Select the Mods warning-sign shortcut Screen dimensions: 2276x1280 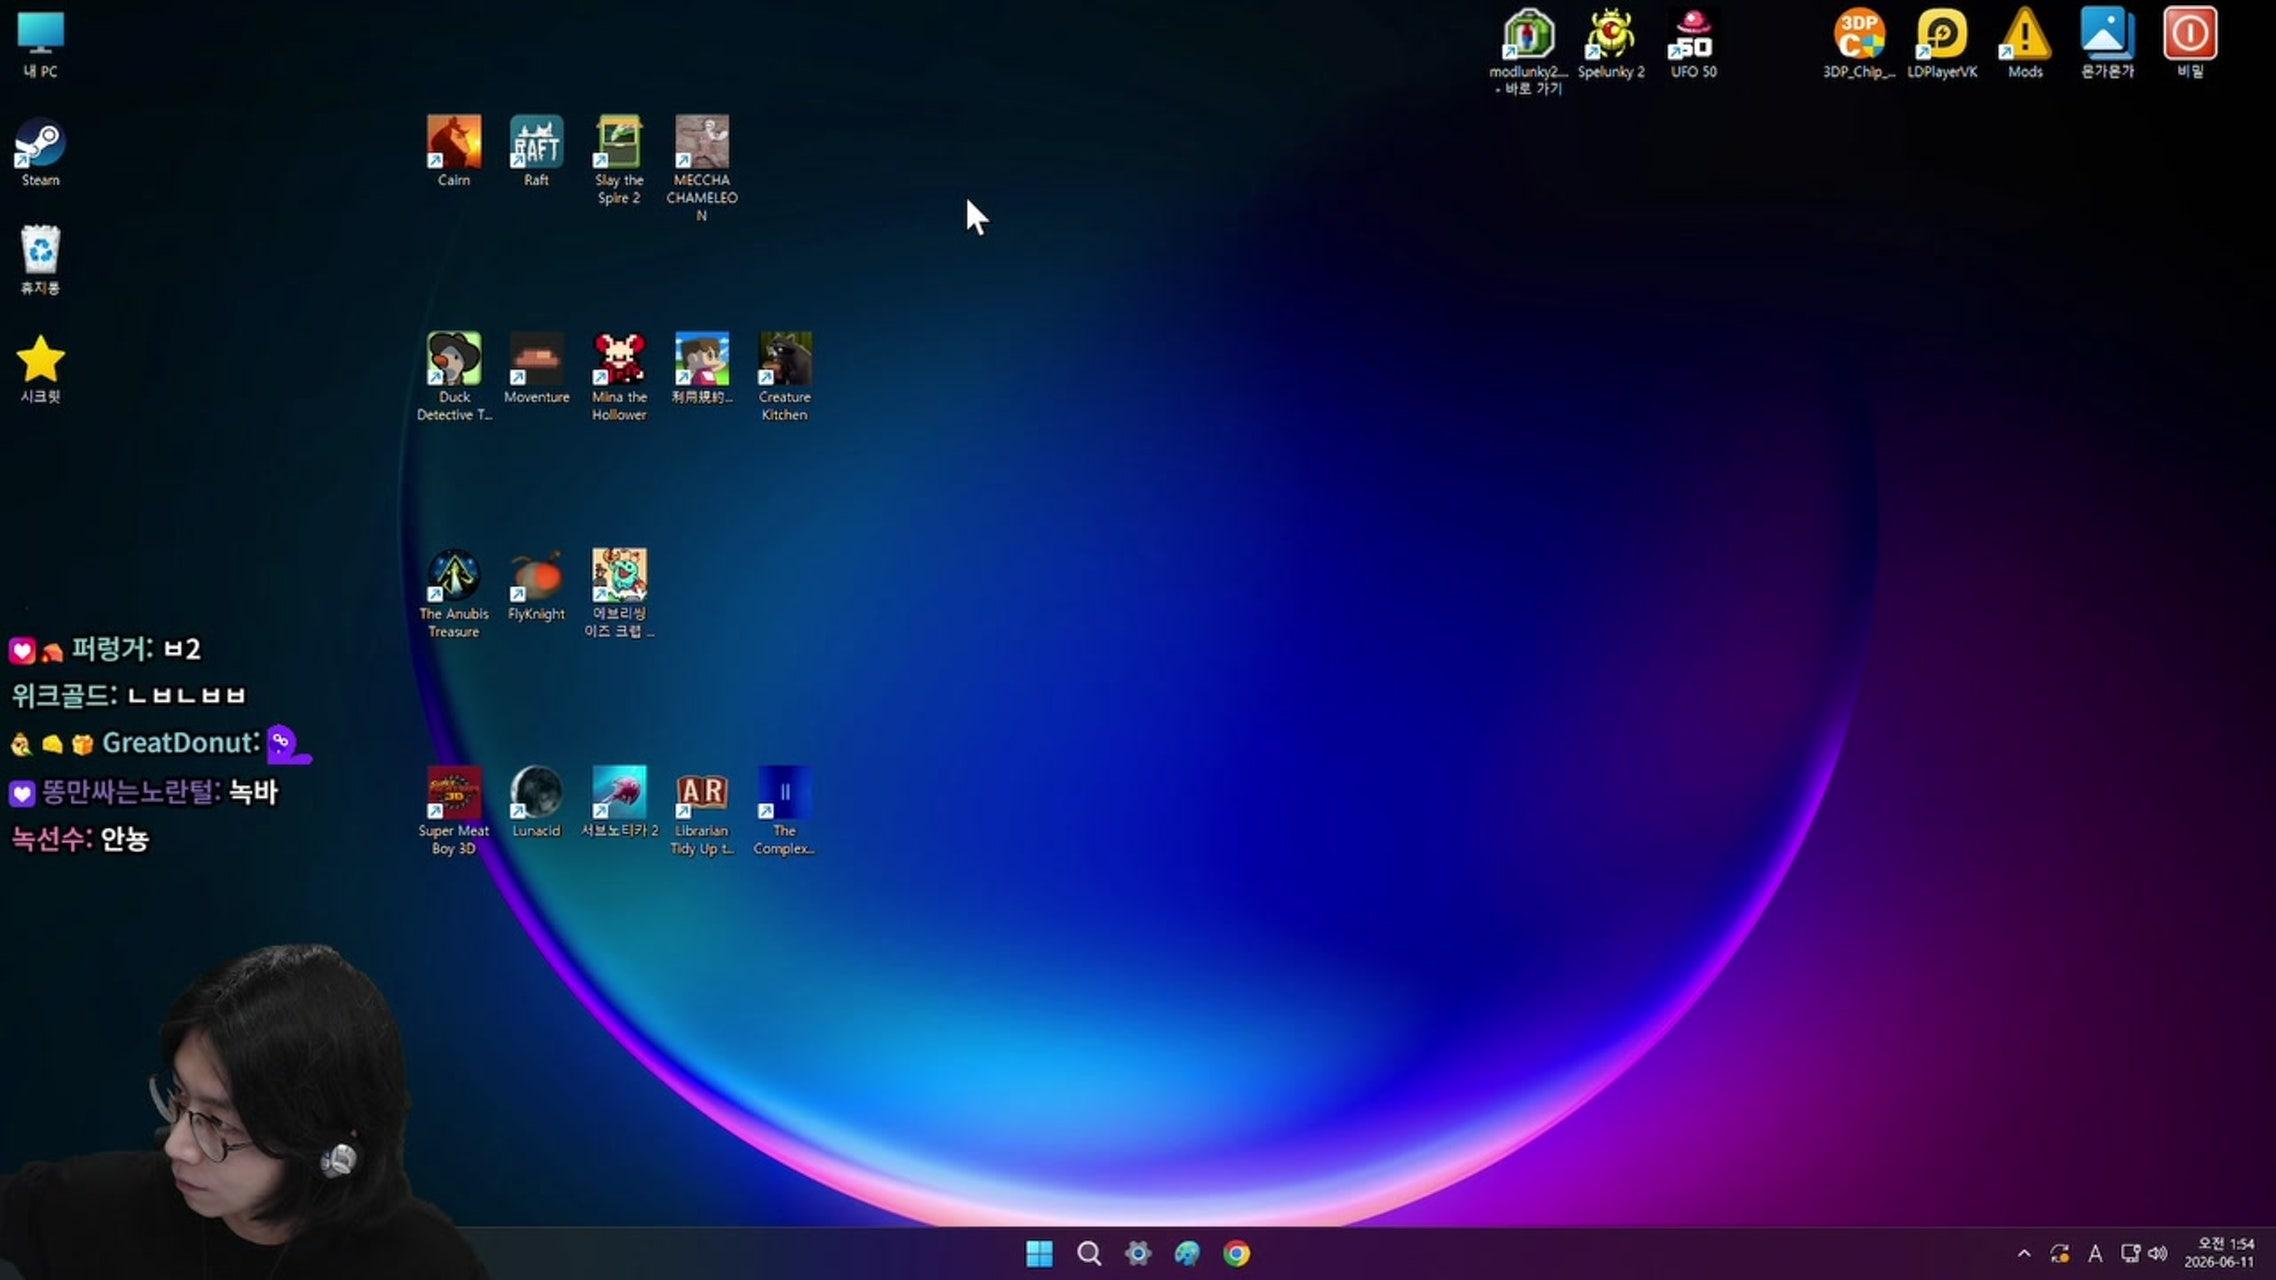tap(2025, 44)
